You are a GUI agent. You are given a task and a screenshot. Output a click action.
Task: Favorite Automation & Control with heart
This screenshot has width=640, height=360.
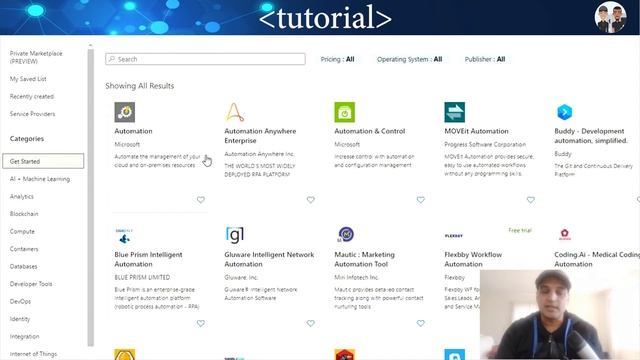(x=421, y=200)
